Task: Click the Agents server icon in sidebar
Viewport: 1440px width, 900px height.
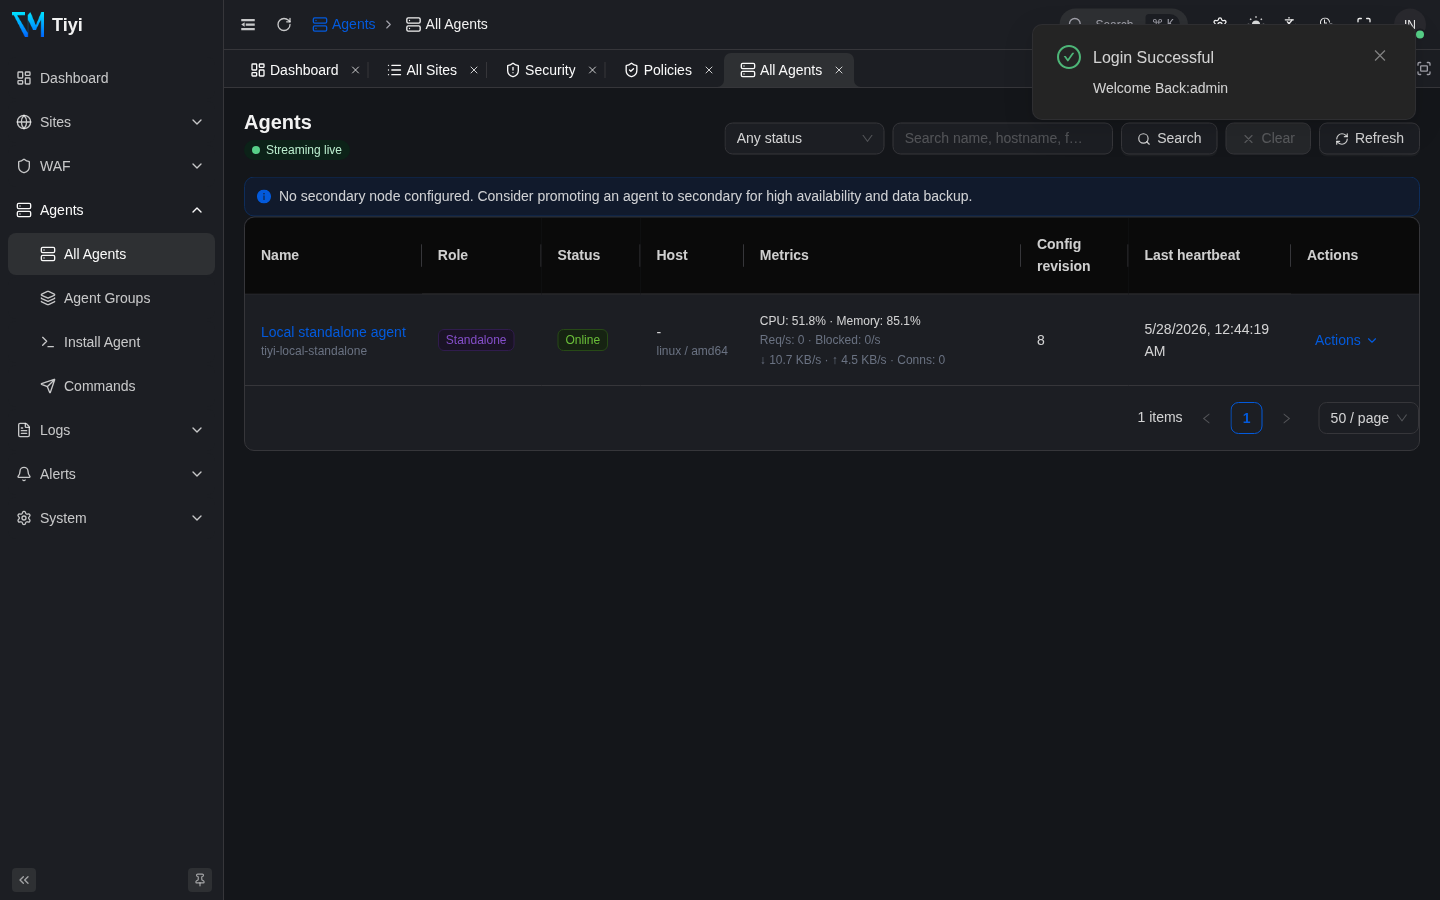Action: click(24, 210)
